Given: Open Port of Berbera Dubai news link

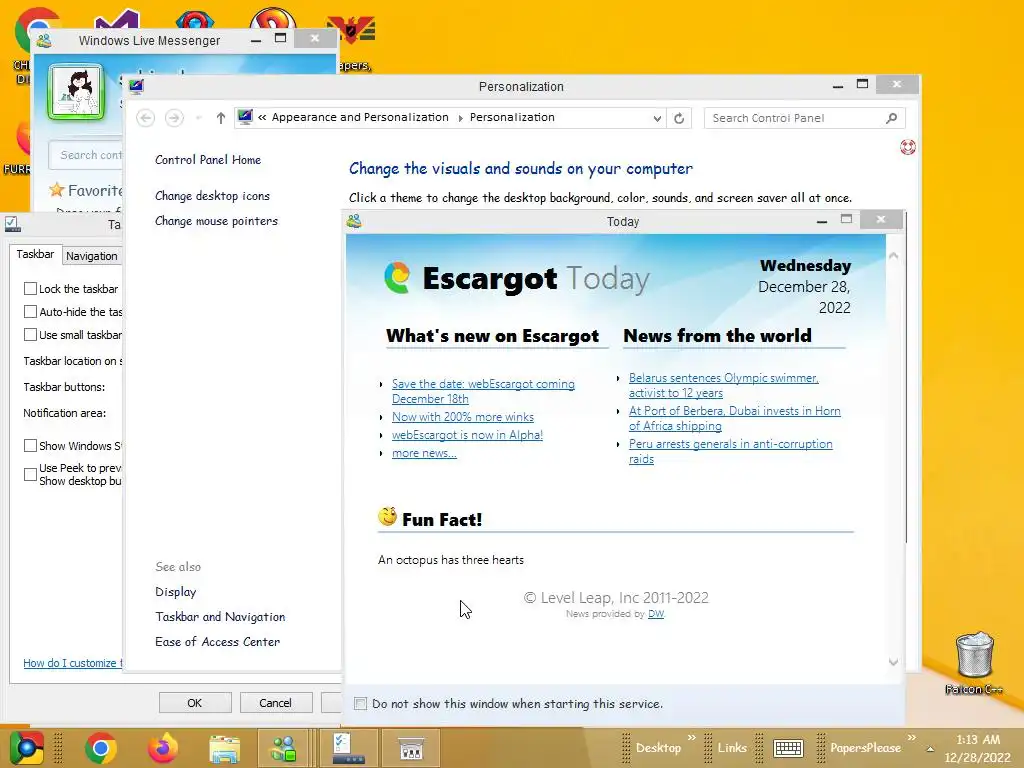Looking at the screenshot, I should [735, 418].
